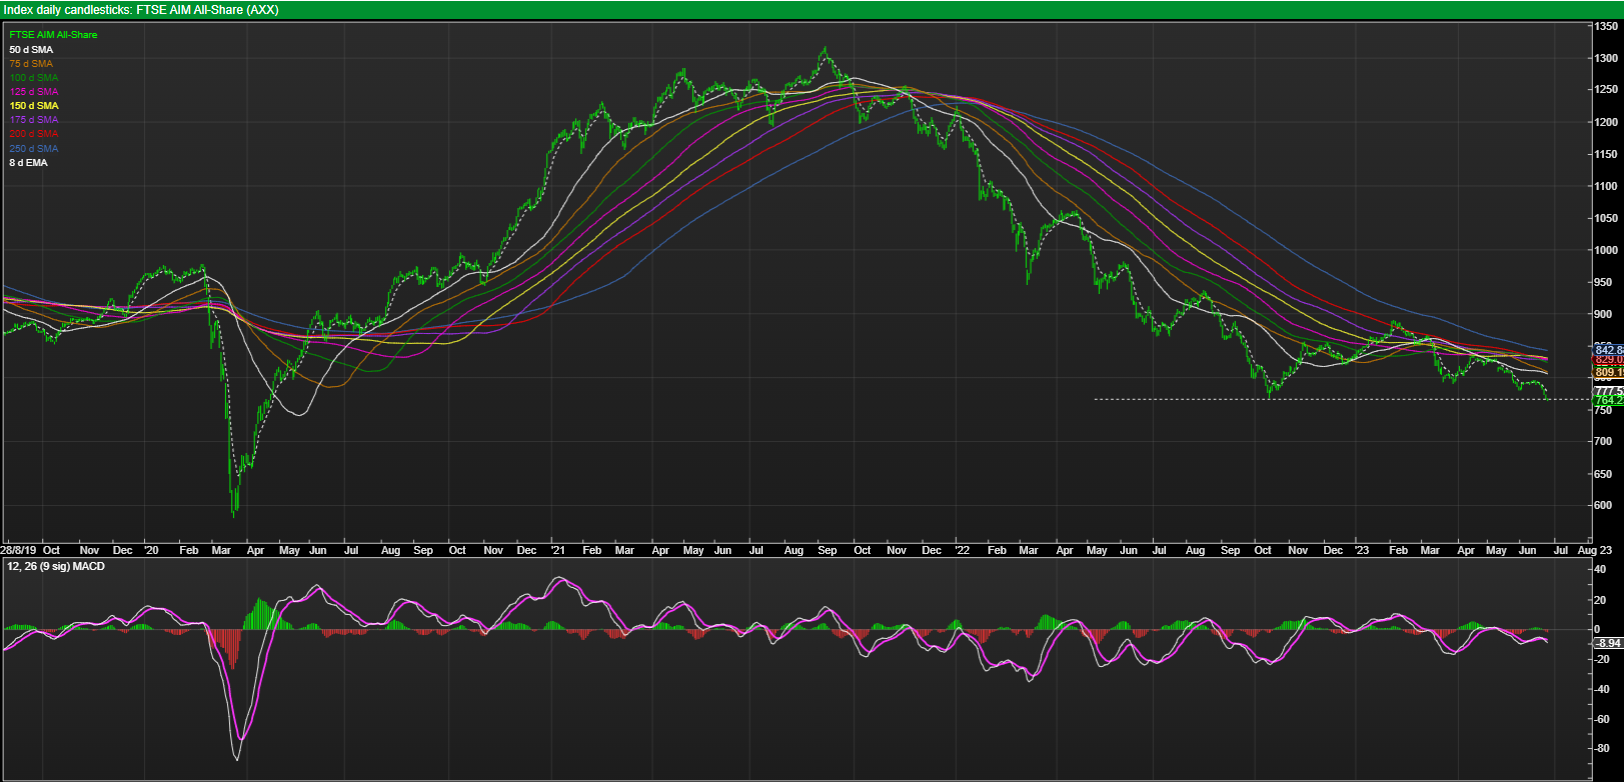This screenshot has height=782, width=1624.
Task: Select the '125 d SMA' legend entry
Action: point(34,91)
